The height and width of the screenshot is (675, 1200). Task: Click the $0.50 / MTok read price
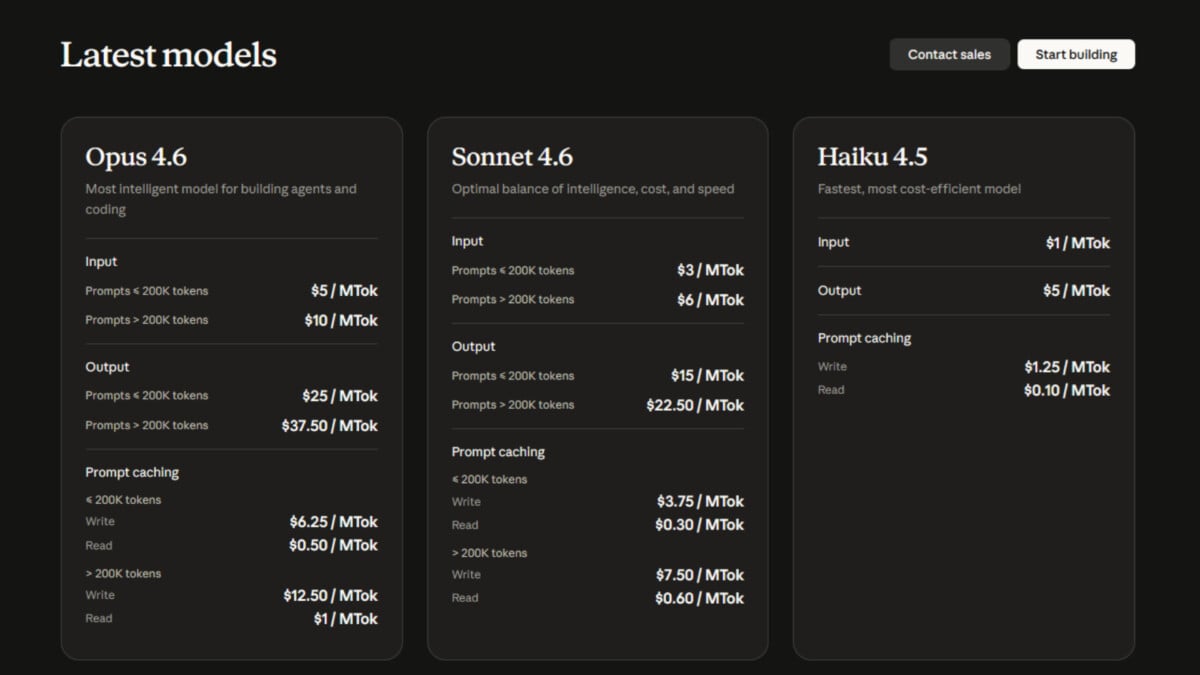(x=334, y=545)
